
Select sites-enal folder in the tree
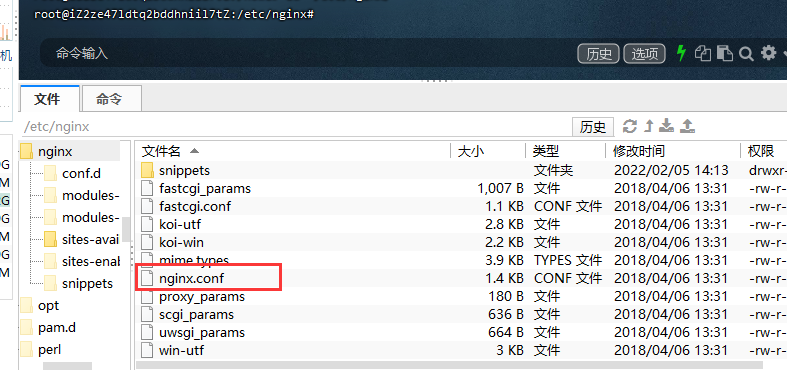coord(91,262)
